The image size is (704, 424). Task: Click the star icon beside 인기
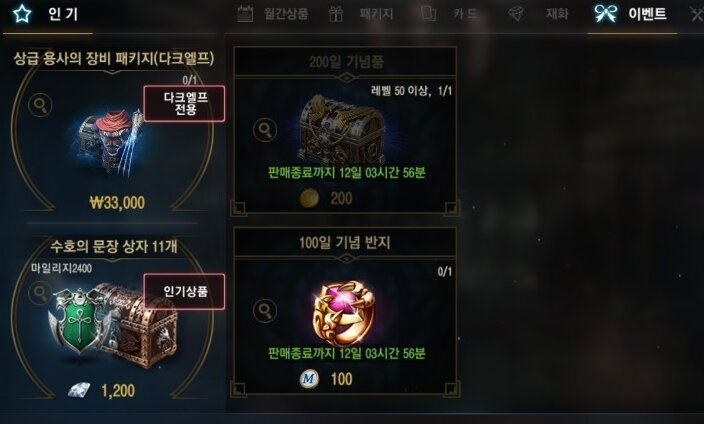[x=22, y=15]
